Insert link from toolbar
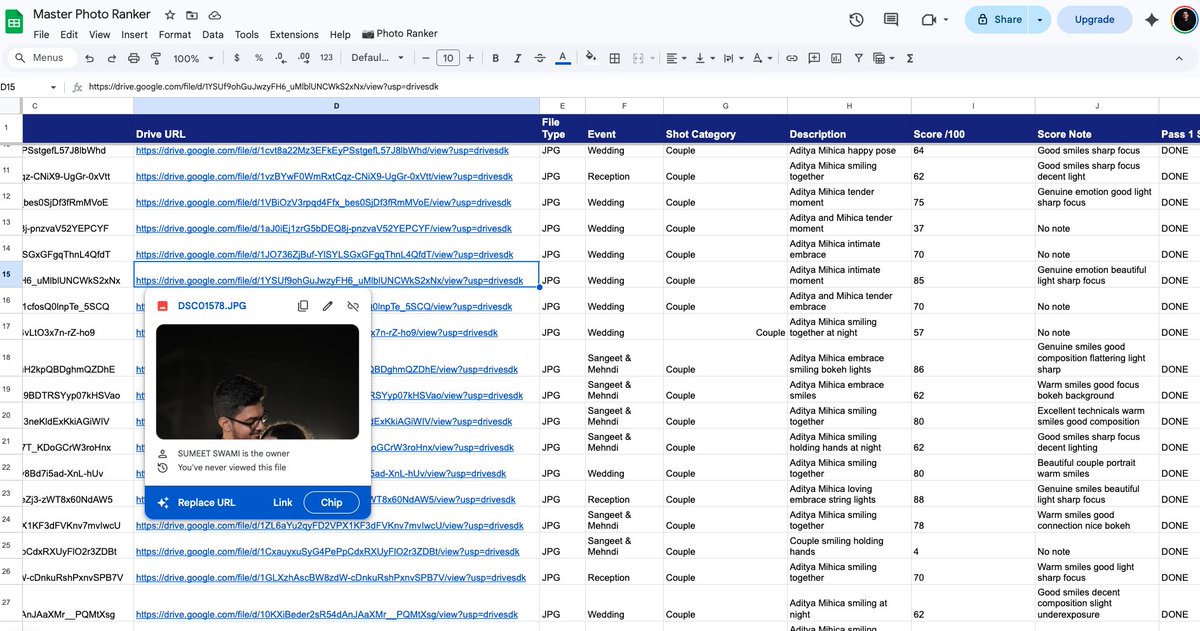Screen dimensions: 1200x631 [x=791, y=58]
